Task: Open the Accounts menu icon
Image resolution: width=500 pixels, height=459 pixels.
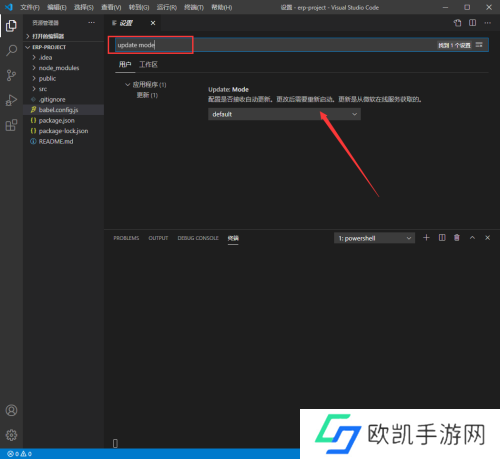Action: tap(11, 410)
